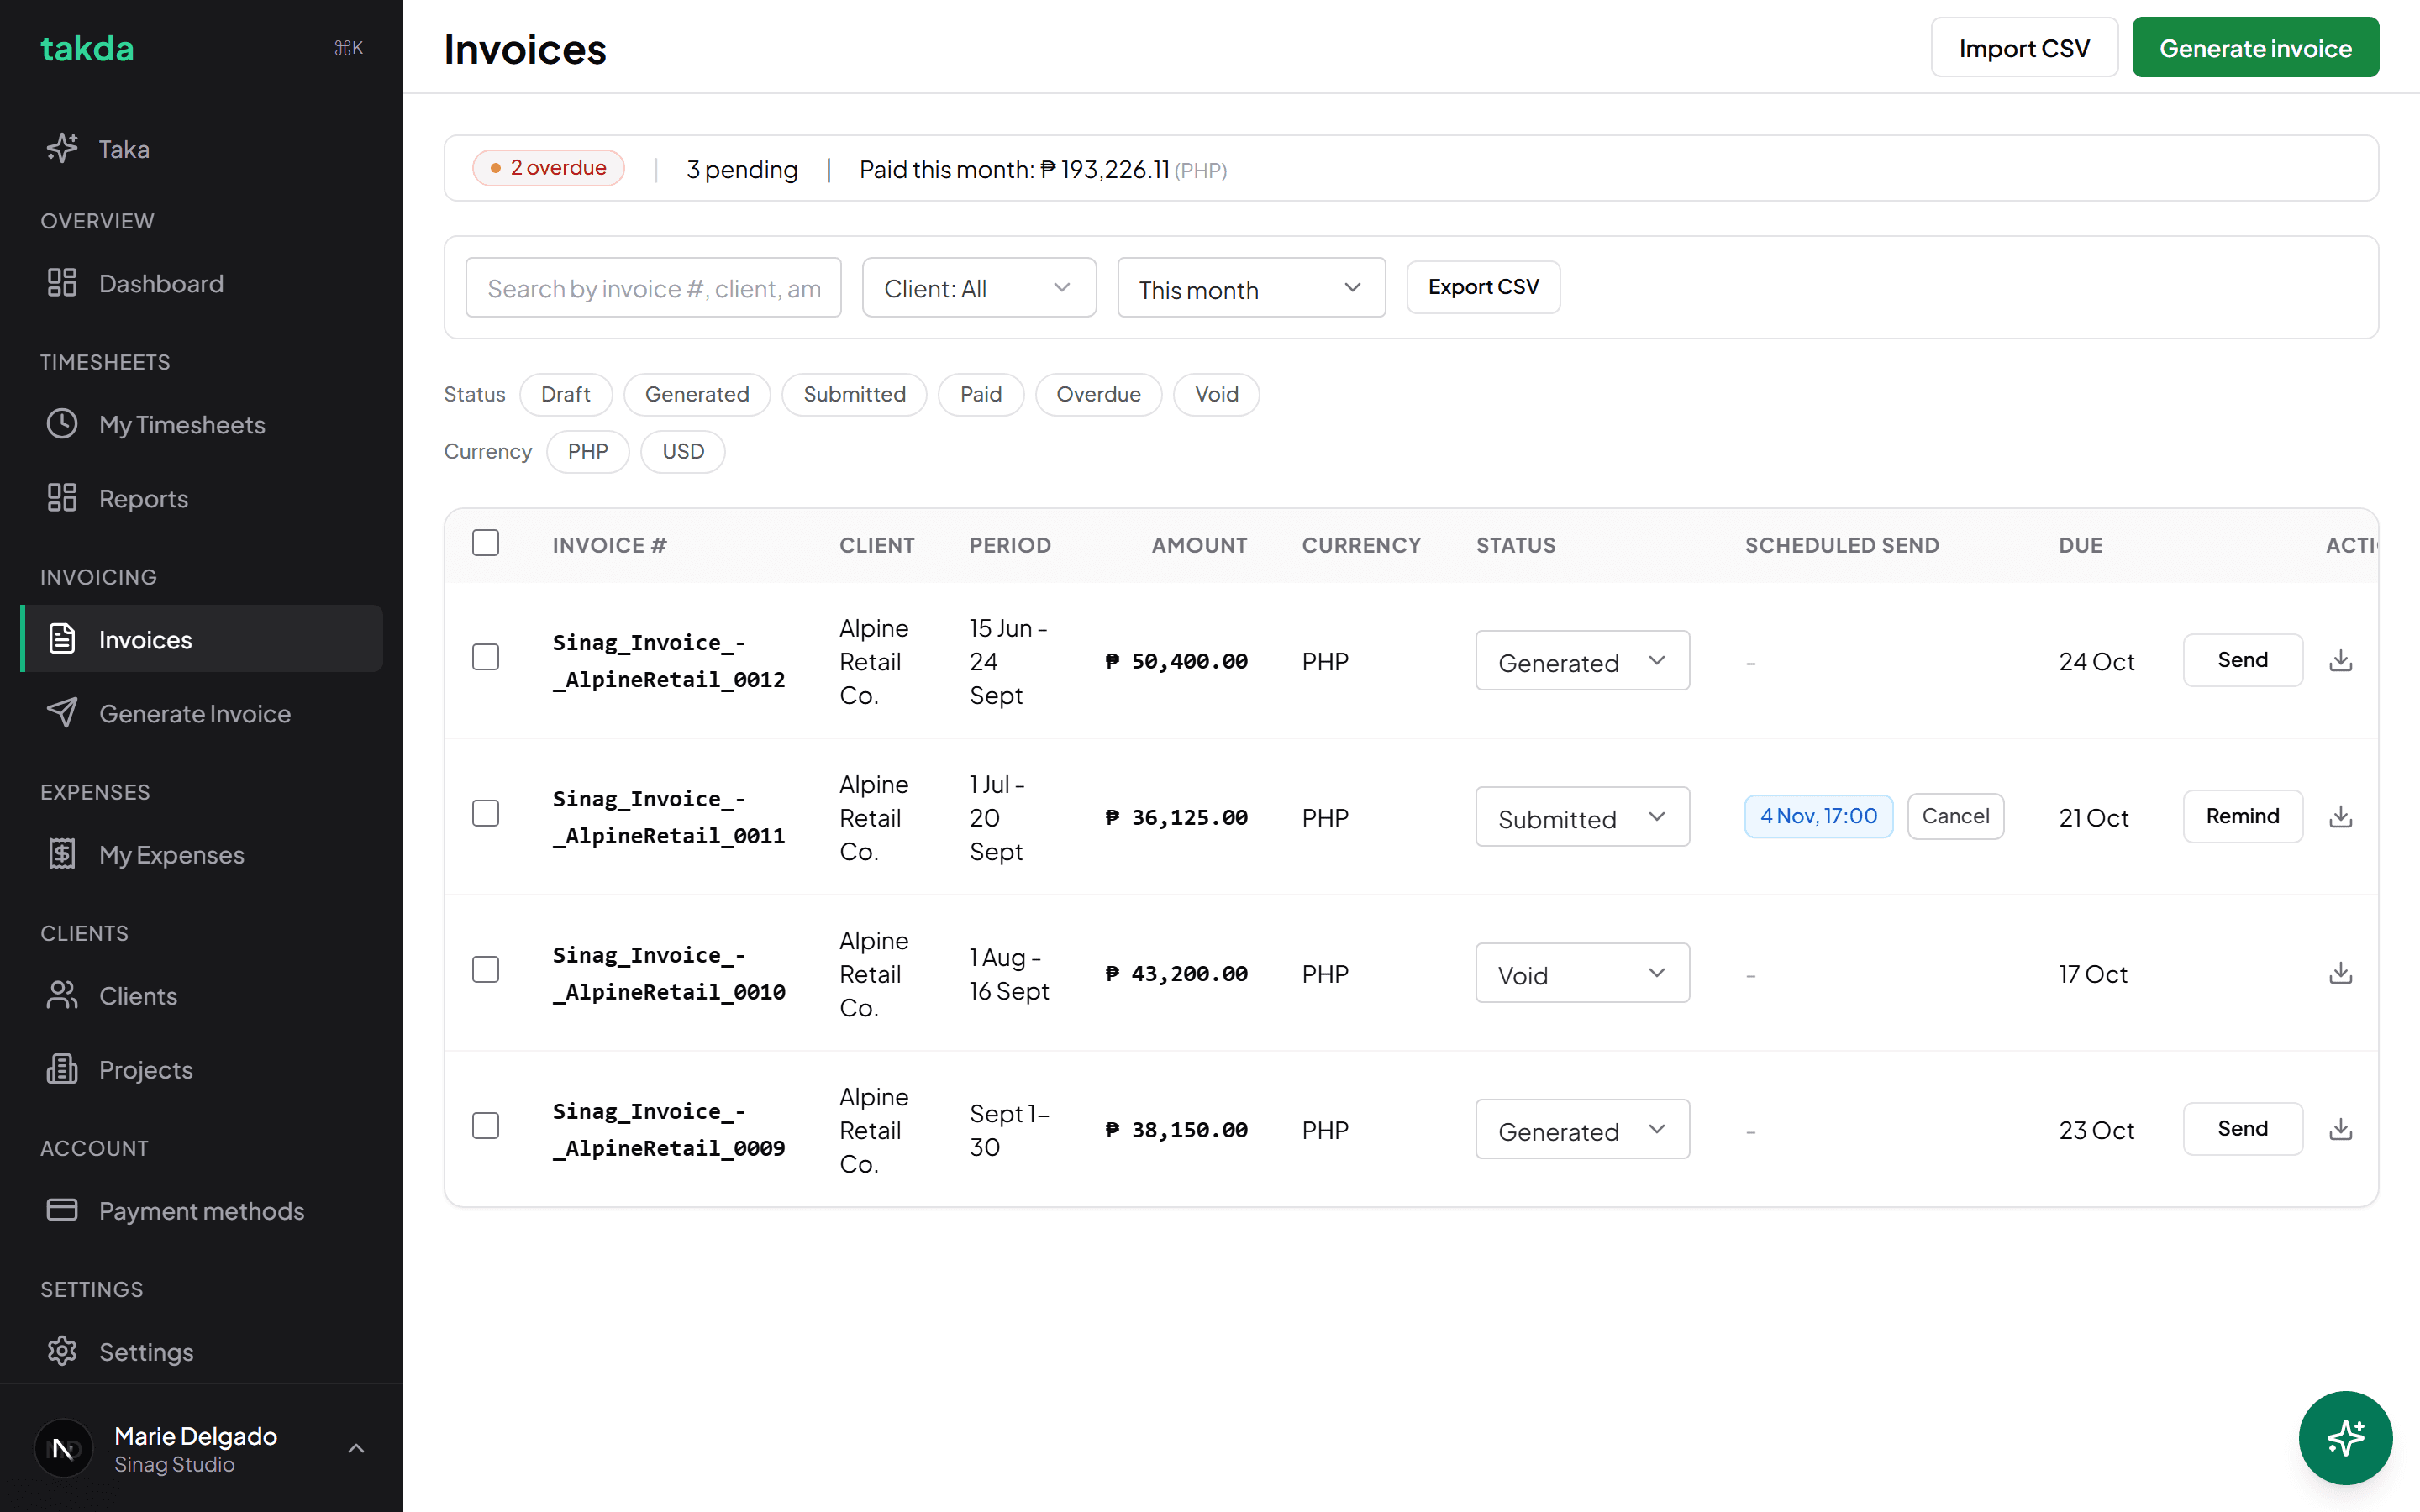
Task: Open Void status dropdown for invoice 0010
Action: (1582, 974)
